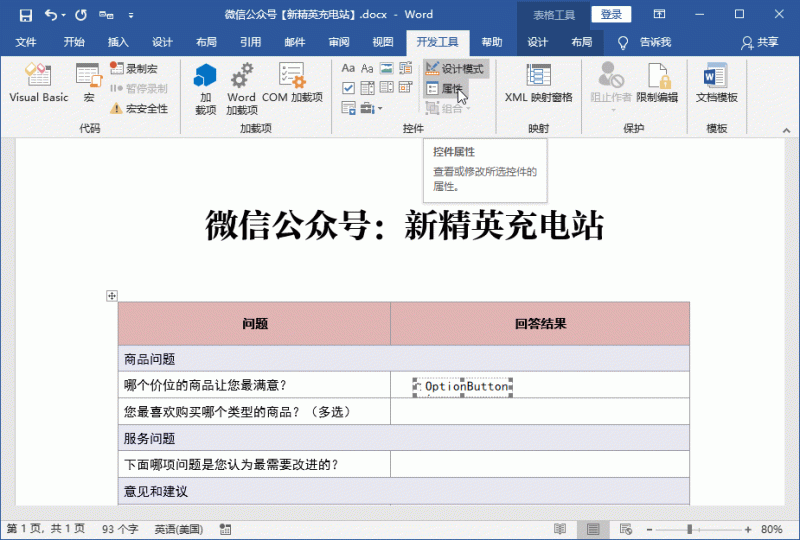Click the 登录 sign-in button
Viewport: 800px width, 540px height.
point(611,14)
